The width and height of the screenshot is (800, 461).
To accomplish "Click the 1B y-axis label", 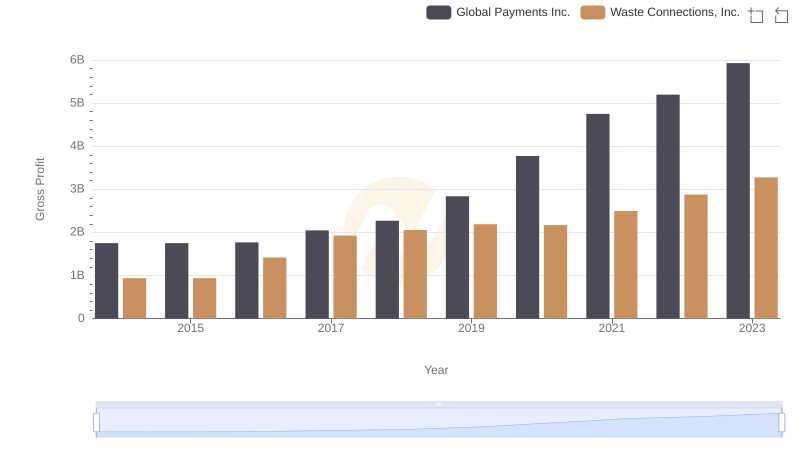I will (x=77, y=275).
